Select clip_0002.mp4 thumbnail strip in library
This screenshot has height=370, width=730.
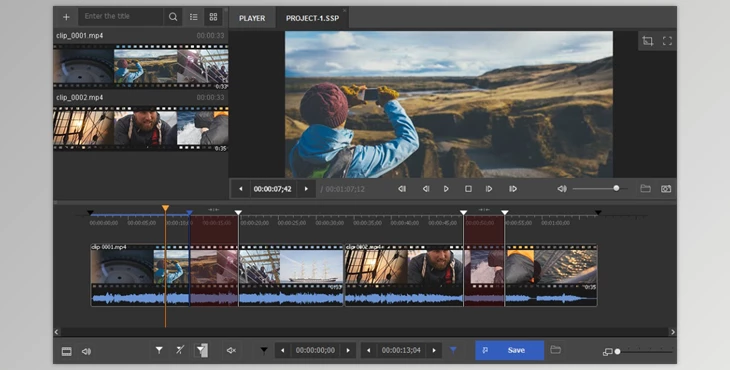[141, 128]
